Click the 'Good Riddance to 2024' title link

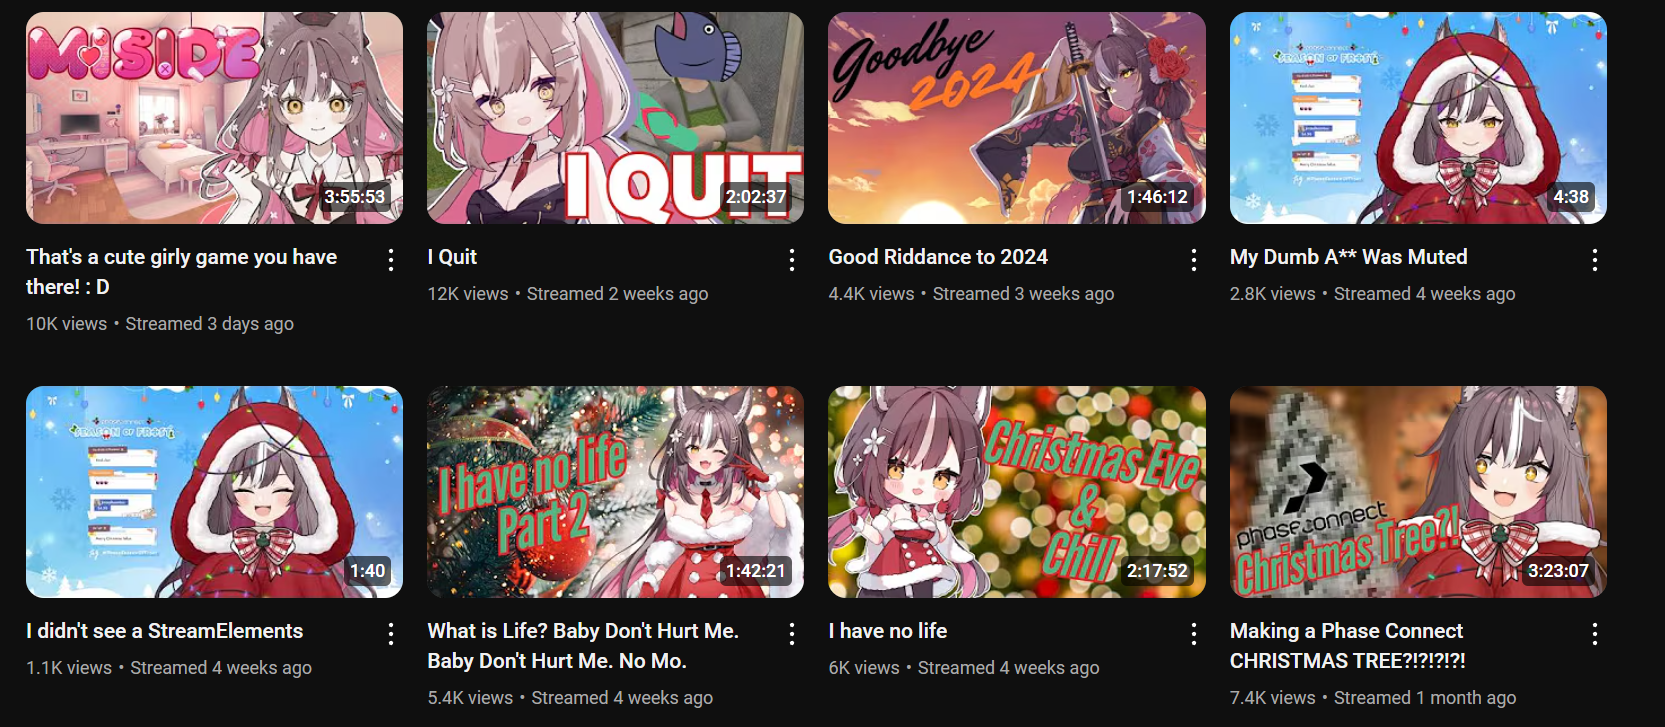[938, 257]
